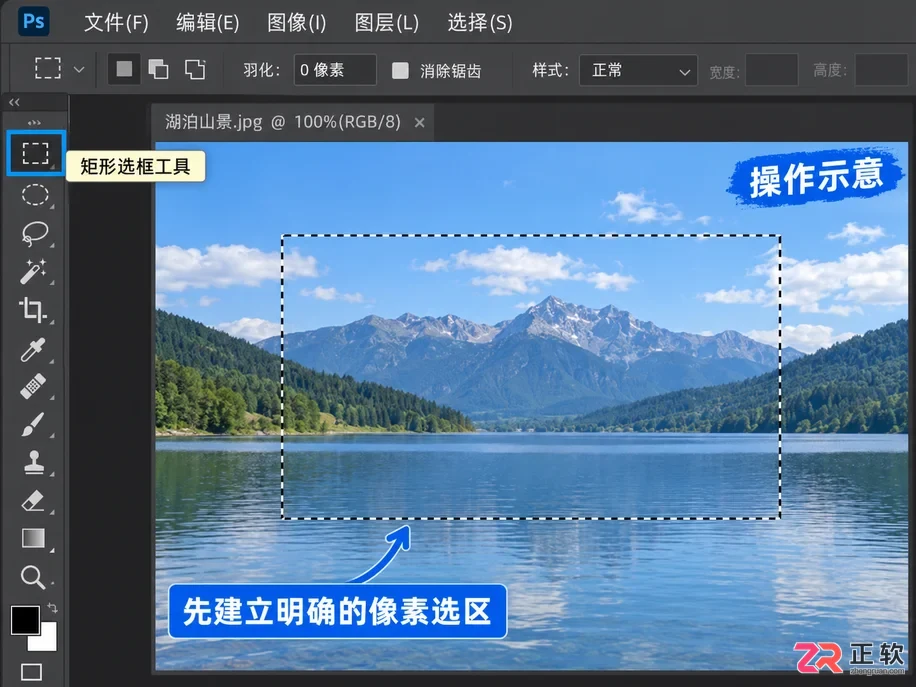This screenshot has height=687, width=916.
Task: Select the Magic Wand tool
Action: click(x=33, y=272)
